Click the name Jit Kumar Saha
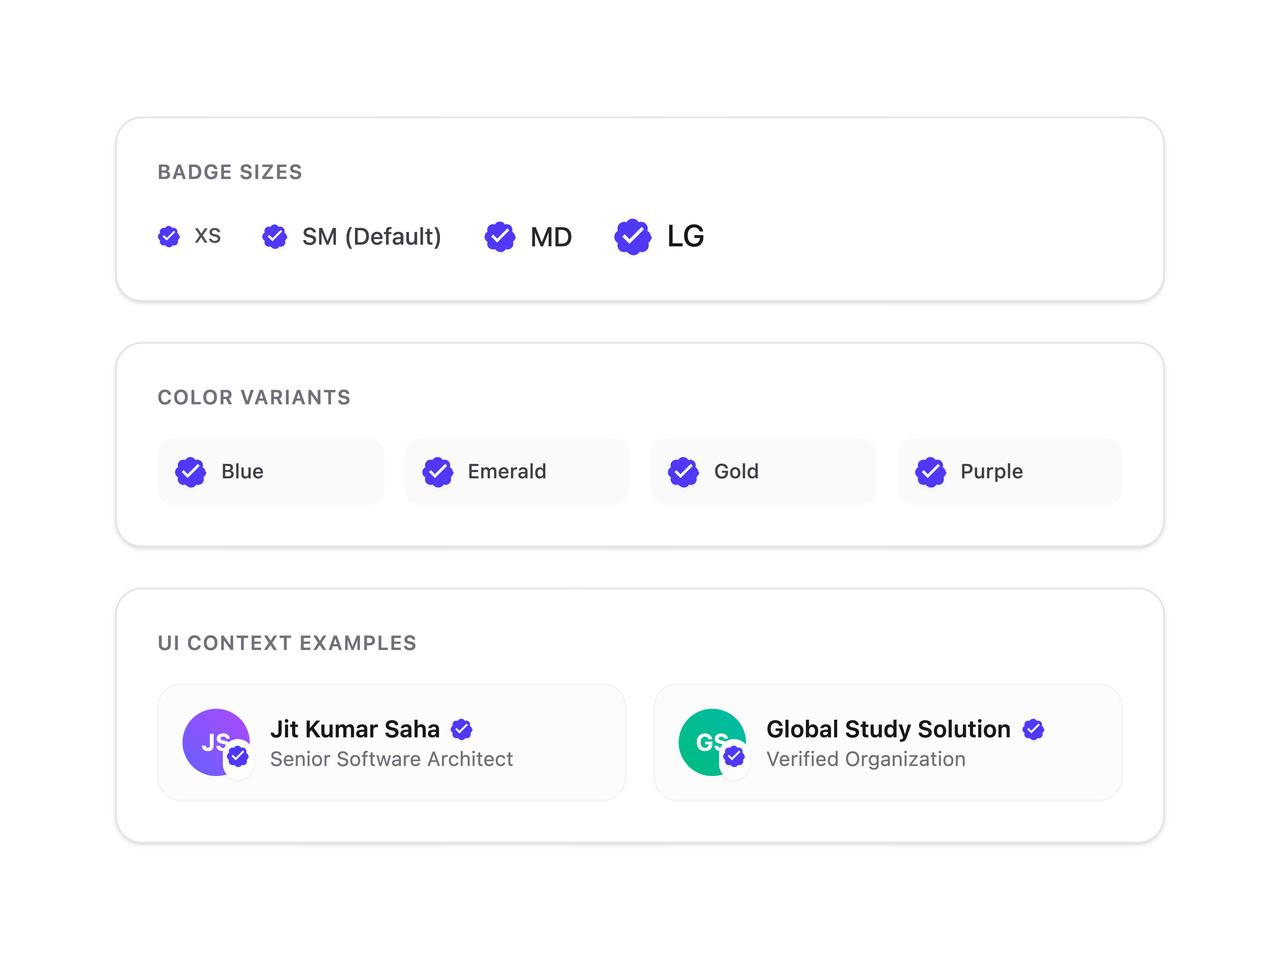Screen dimensions: 1280x960 pos(355,729)
